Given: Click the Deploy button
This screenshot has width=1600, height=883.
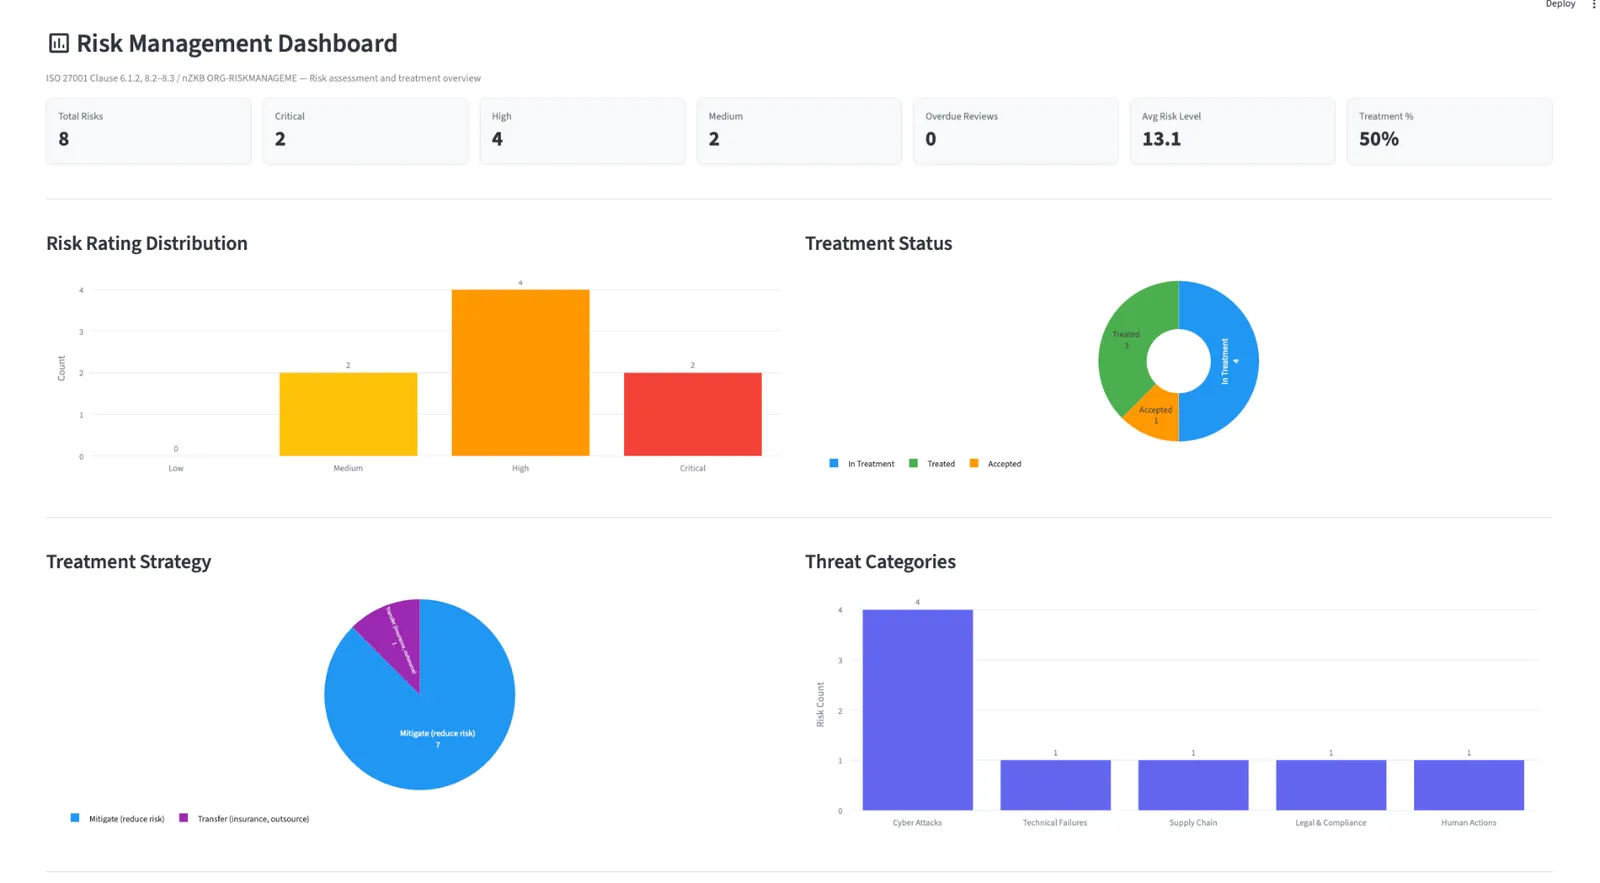Looking at the screenshot, I should (x=1560, y=5).
